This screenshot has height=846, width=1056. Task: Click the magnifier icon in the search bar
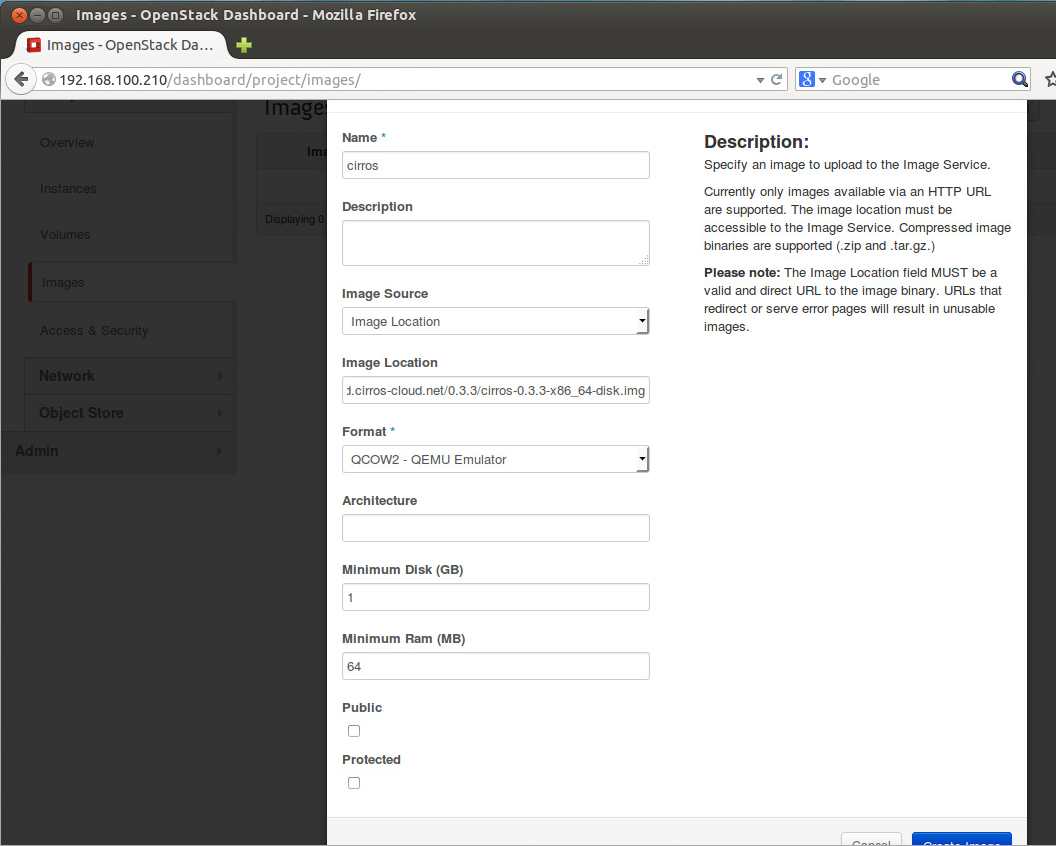(x=1019, y=79)
